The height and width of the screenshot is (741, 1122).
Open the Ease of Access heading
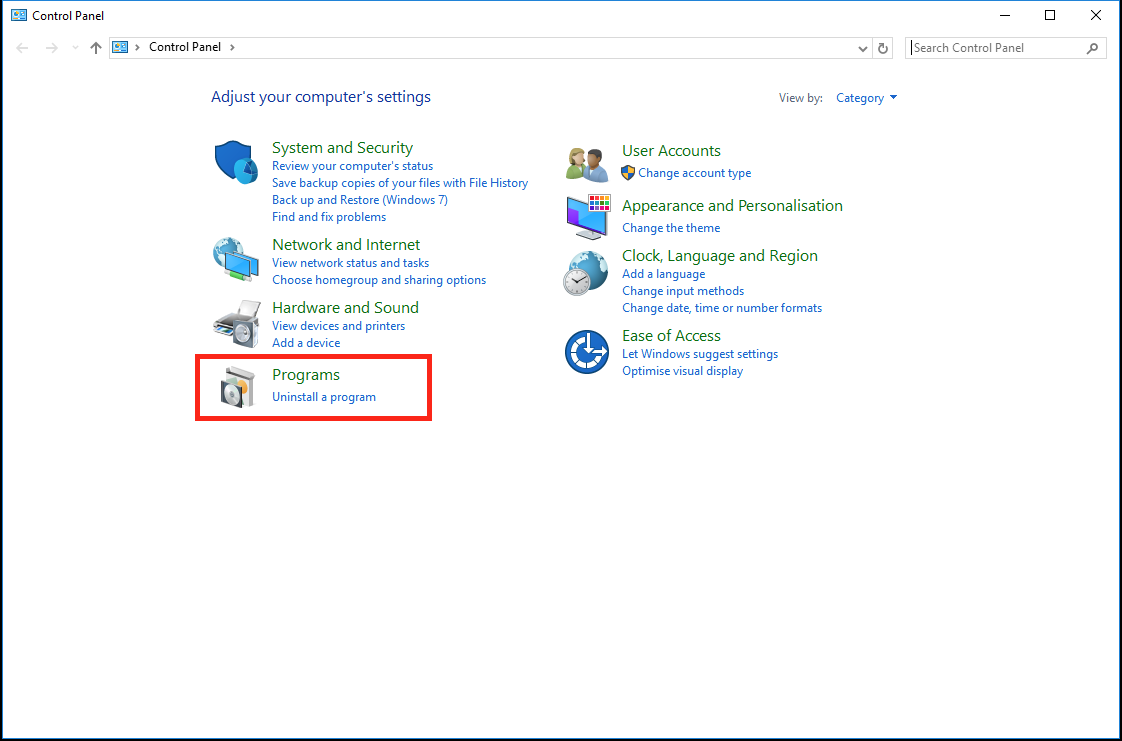pos(671,335)
